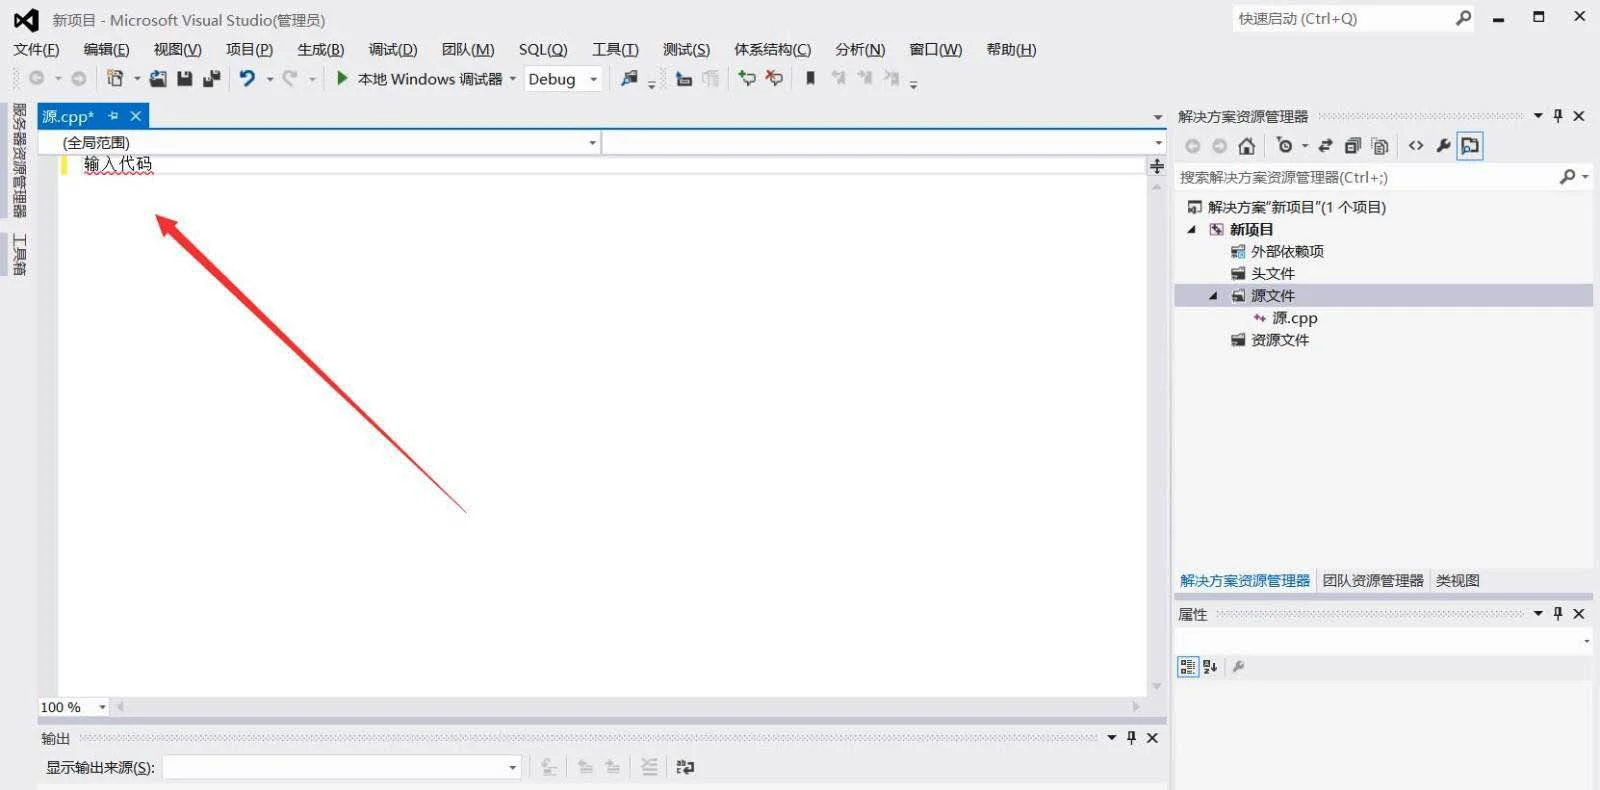Open the 编辑(E) menu
This screenshot has width=1600, height=790.
pos(106,50)
